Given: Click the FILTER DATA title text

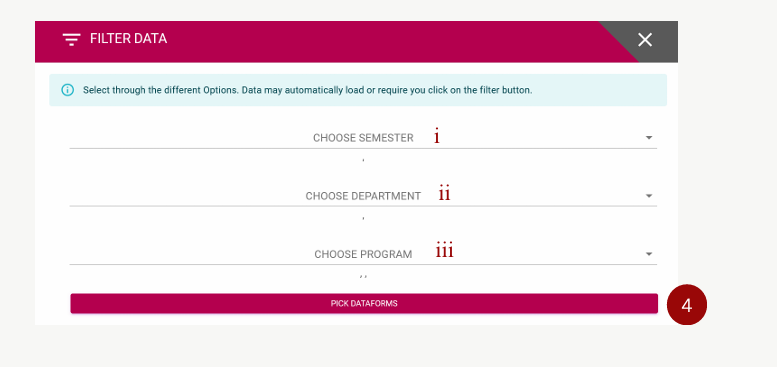Looking at the screenshot, I should (x=128, y=39).
